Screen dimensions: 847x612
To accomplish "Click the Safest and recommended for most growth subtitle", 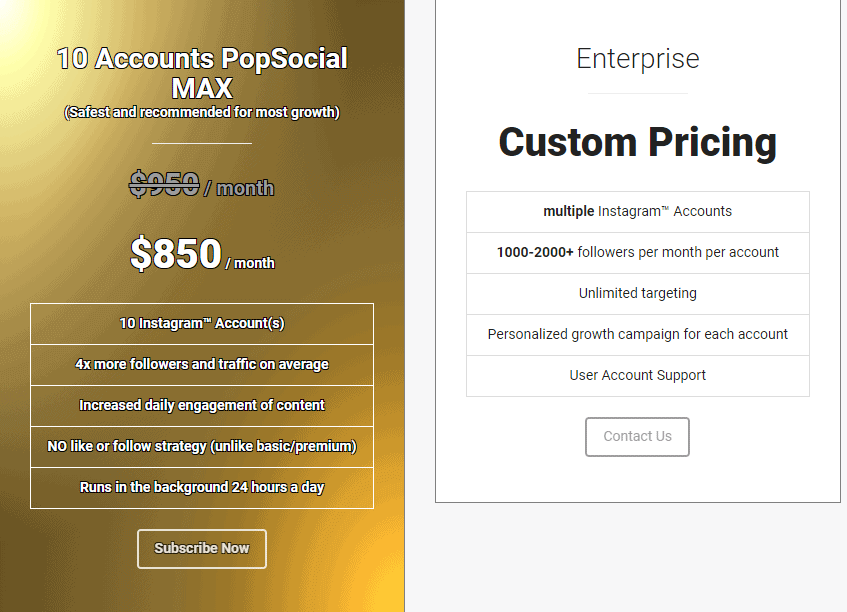I will (x=201, y=112).
